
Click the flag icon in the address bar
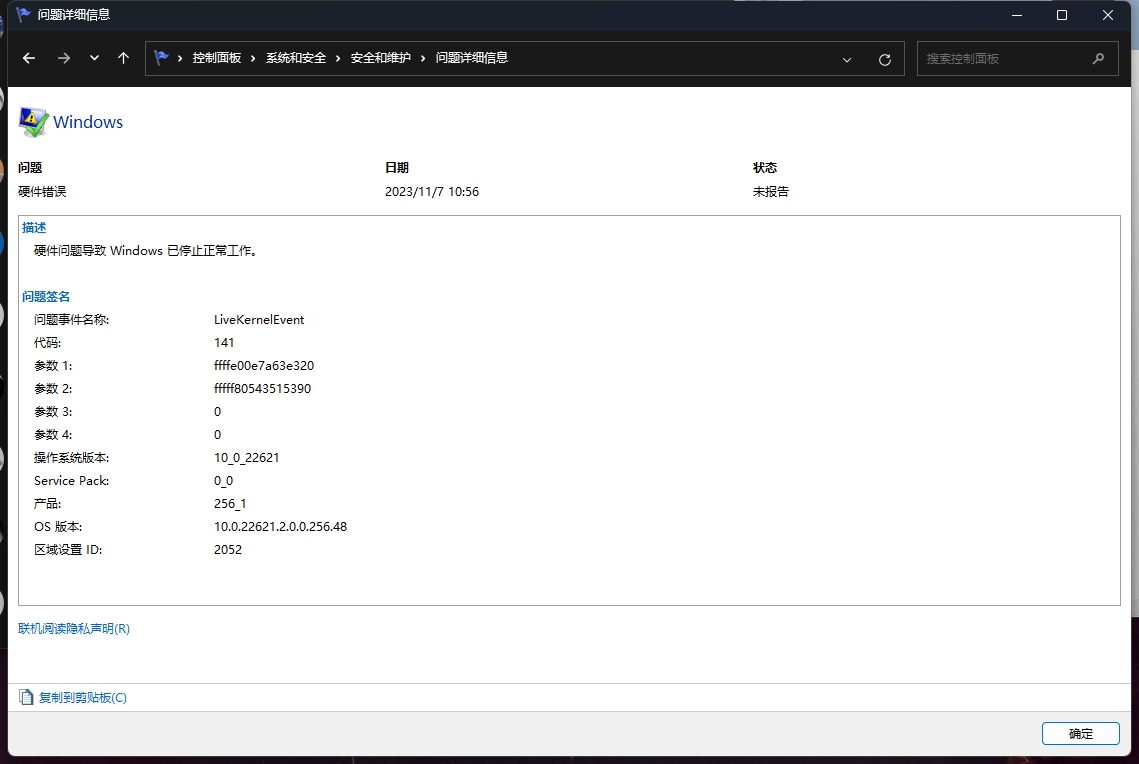tap(161, 58)
